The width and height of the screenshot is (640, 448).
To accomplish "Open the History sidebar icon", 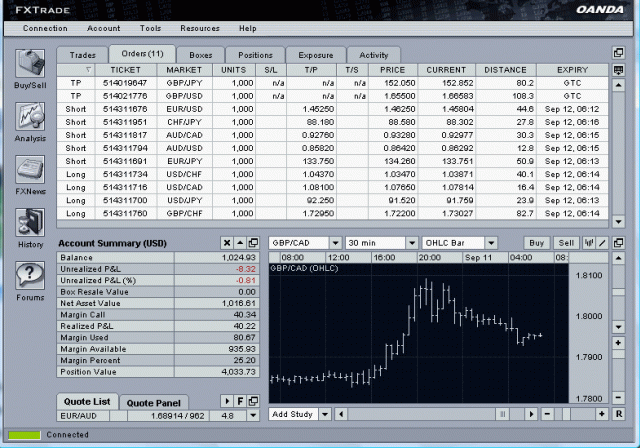I will [30, 223].
